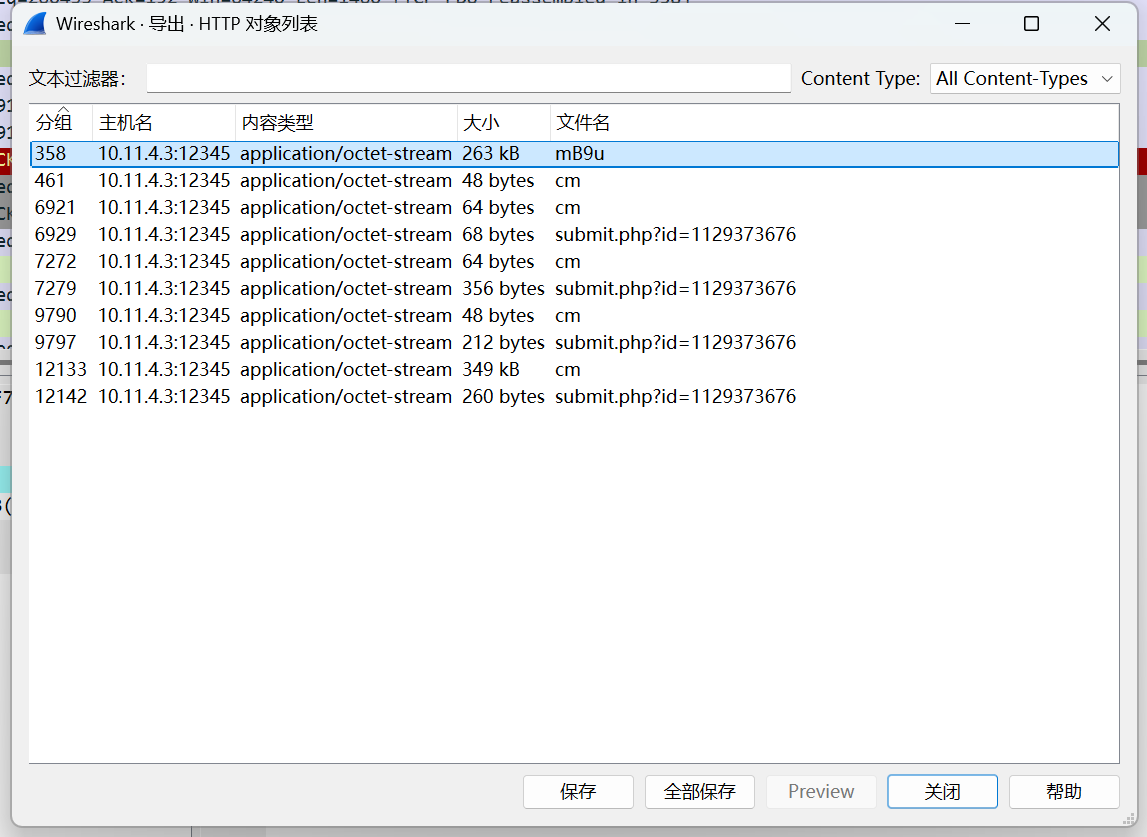Click the 保存 button
Screen dimensions: 1147x837
point(578,792)
